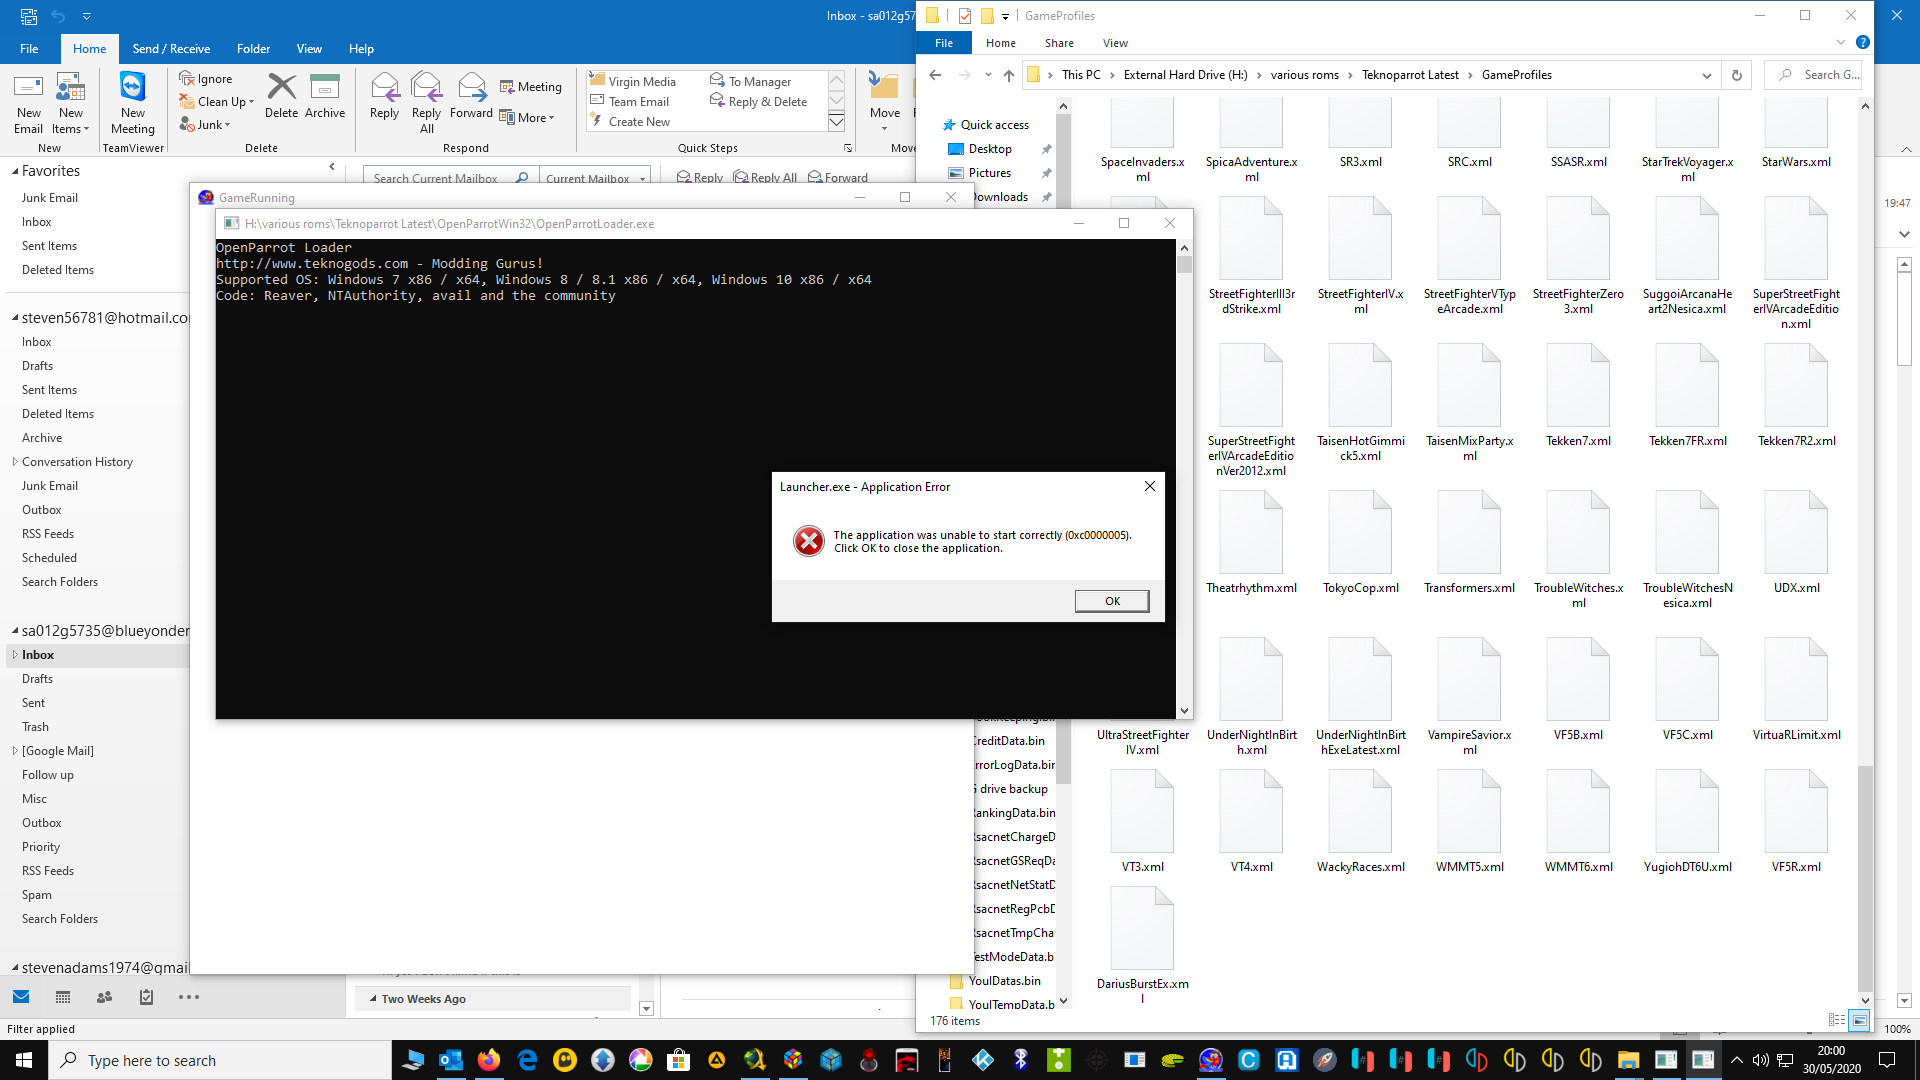
Task: Open the Windows notification center
Action: tap(1887, 1060)
